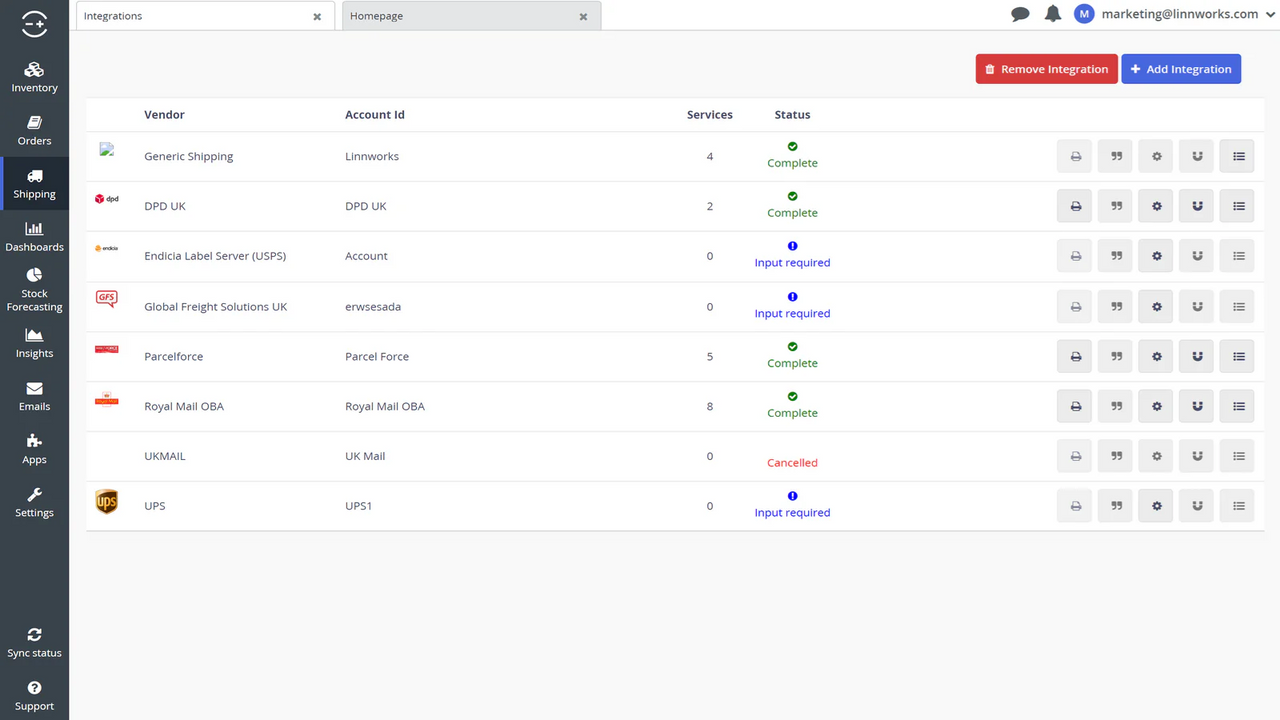Open services list for Royal Mail OBA
Screen dimensions: 1280x720
click(x=1238, y=406)
